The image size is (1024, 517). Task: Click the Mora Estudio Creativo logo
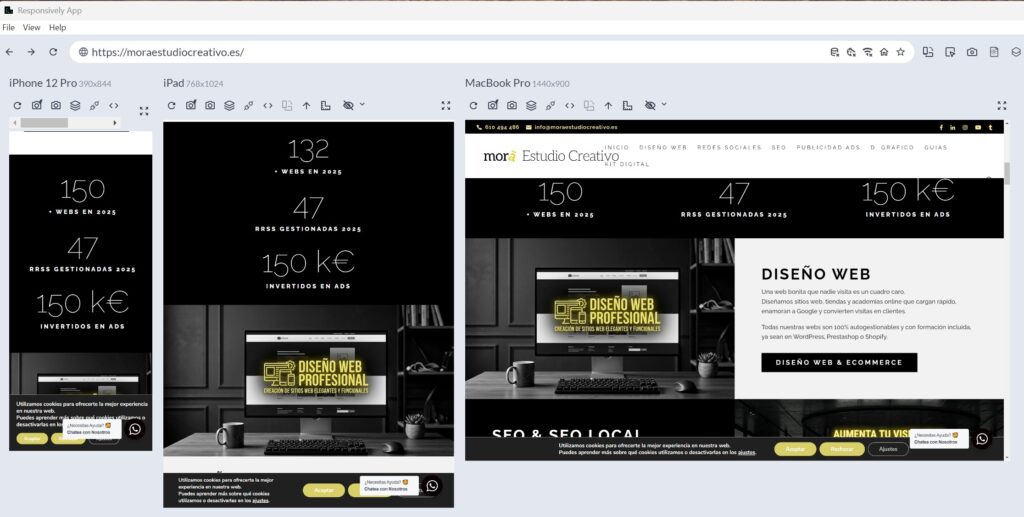pyautogui.click(x=551, y=156)
